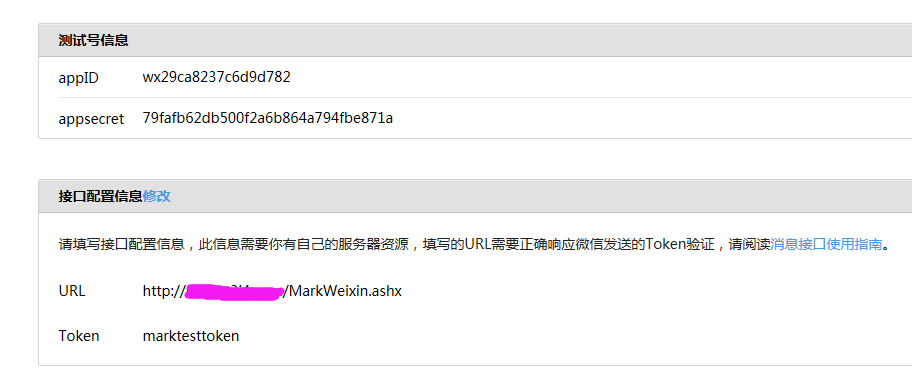
Task: Open the 消息接口使用指南 guide link
Action: pos(826,244)
